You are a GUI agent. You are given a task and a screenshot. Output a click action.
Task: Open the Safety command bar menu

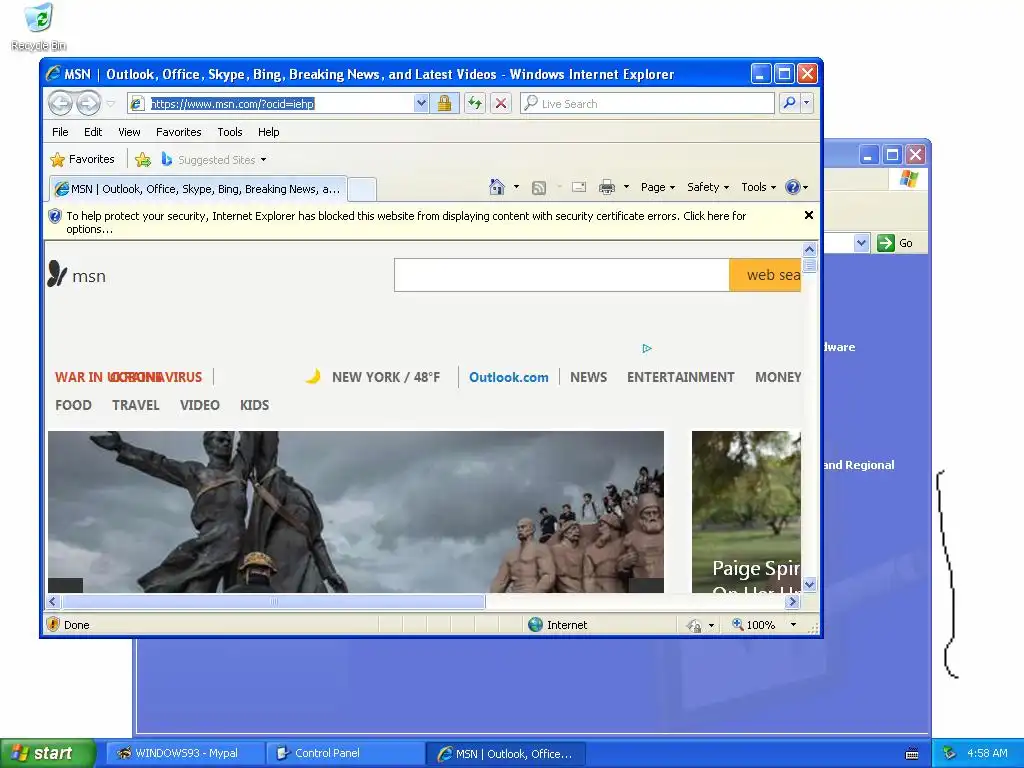(x=708, y=187)
